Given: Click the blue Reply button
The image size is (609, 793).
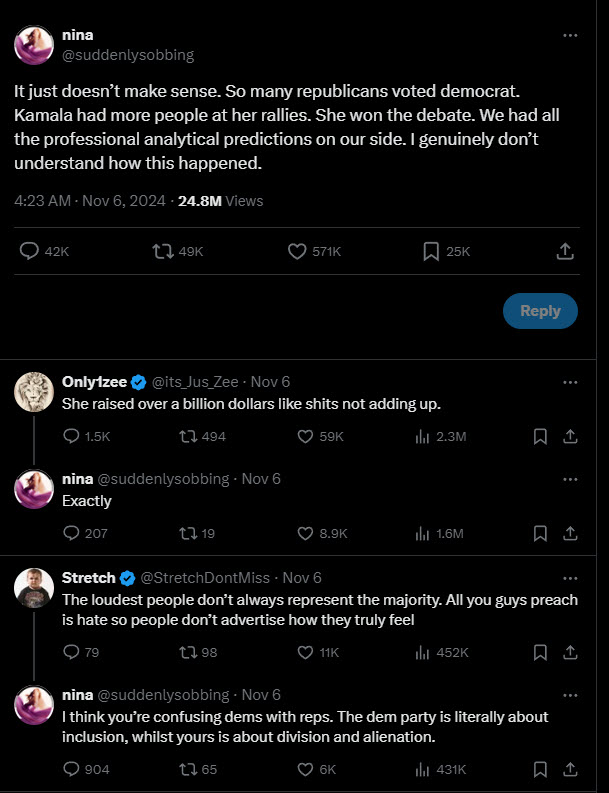Looking at the screenshot, I should (x=540, y=311).
